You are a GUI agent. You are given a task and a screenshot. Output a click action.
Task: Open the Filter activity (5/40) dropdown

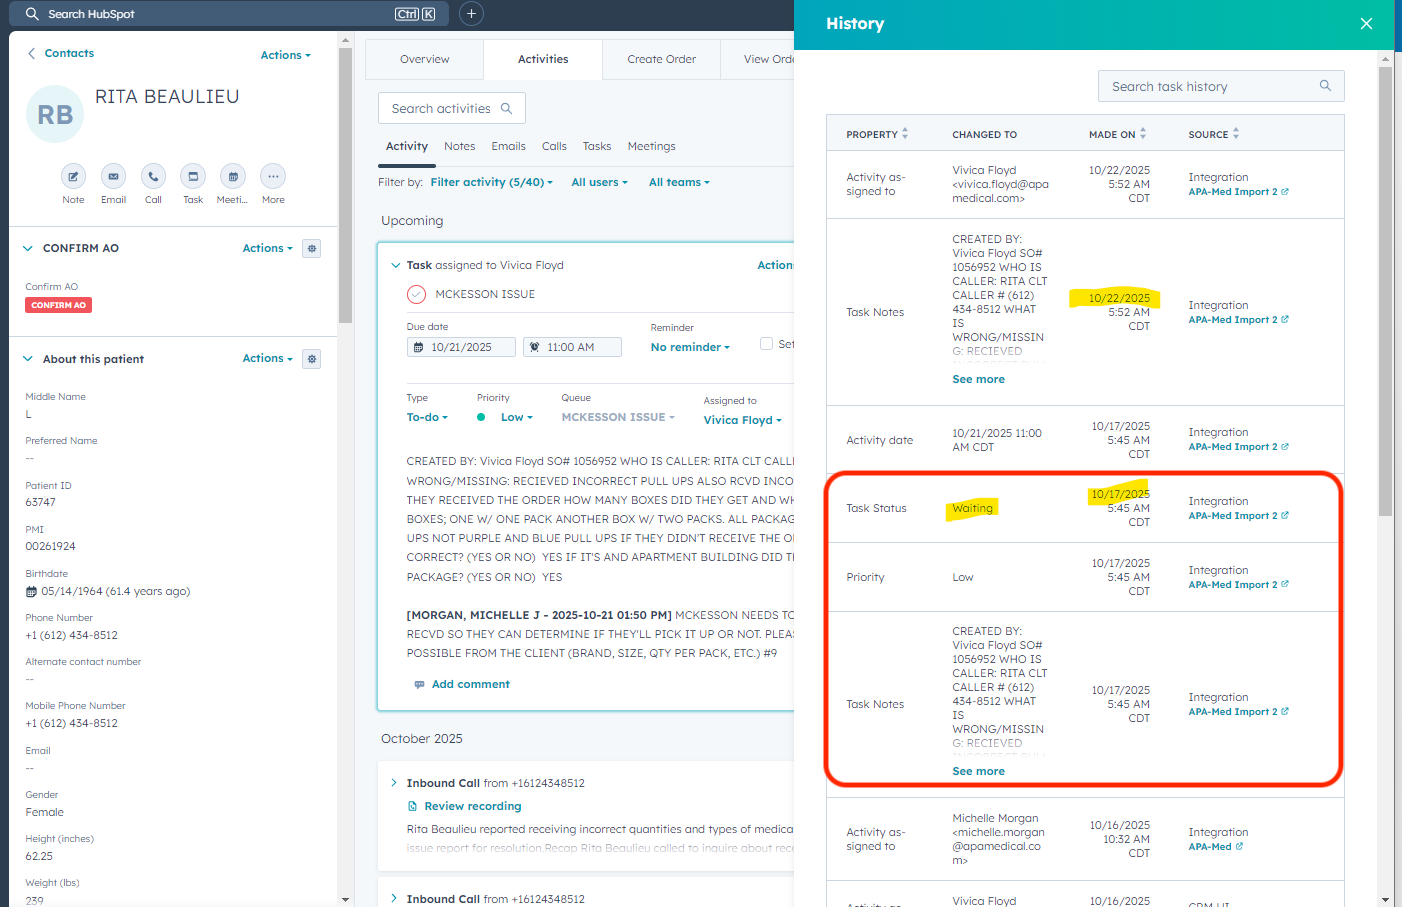pos(491,183)
